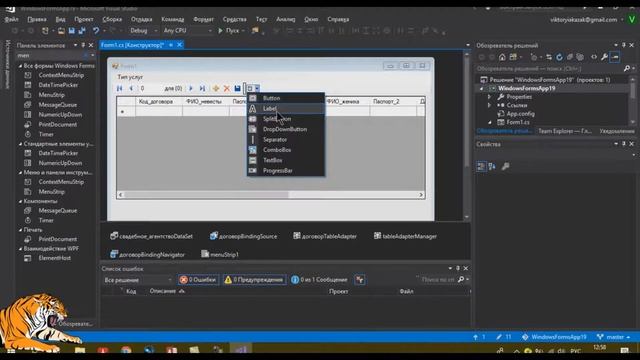Select ElementHost in the toolbox
Image resolution: width=640 pixels, height=360 pixels.
click(x=55, y=258)
